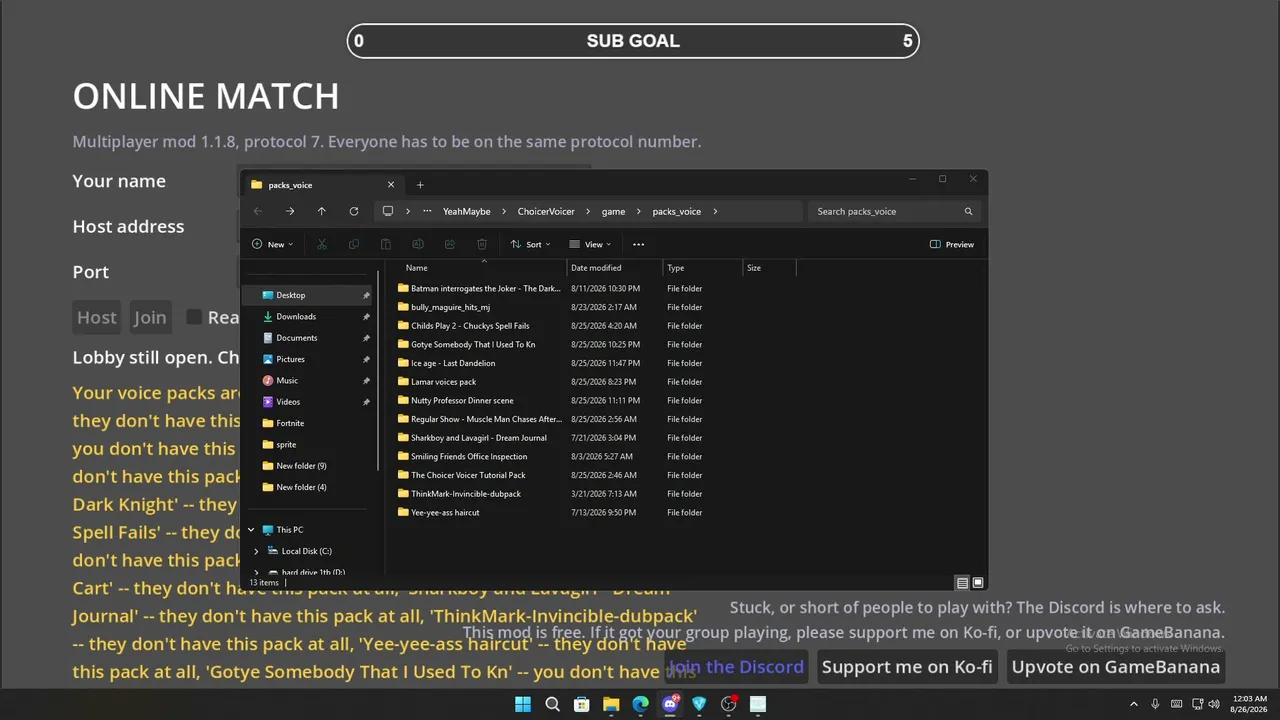Switch to large thumbnails view icon

tap(978, 583)
